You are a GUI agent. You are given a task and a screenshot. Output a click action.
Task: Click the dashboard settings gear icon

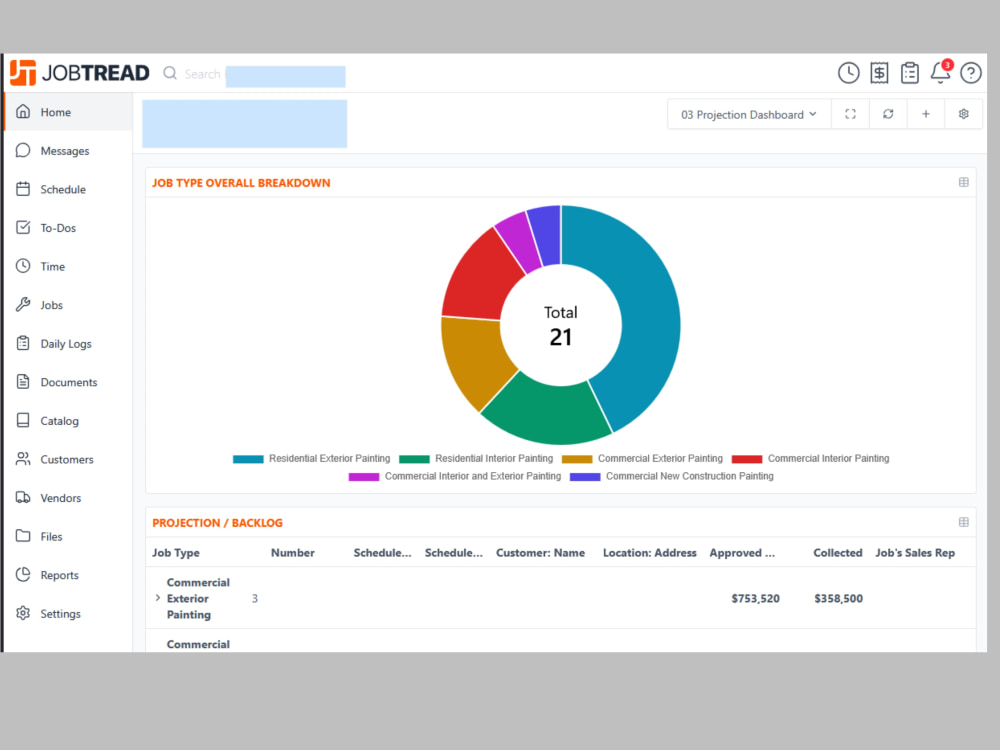click(x=964, y=114)
